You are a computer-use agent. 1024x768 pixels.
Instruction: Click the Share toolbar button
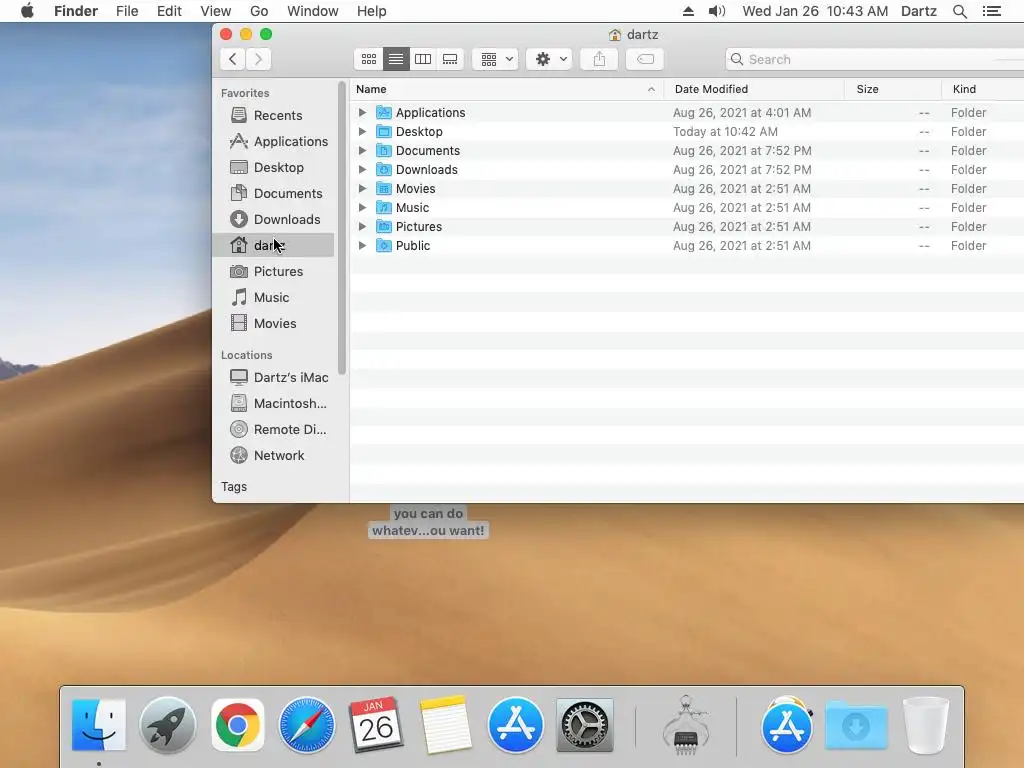(x=599, y=59)
